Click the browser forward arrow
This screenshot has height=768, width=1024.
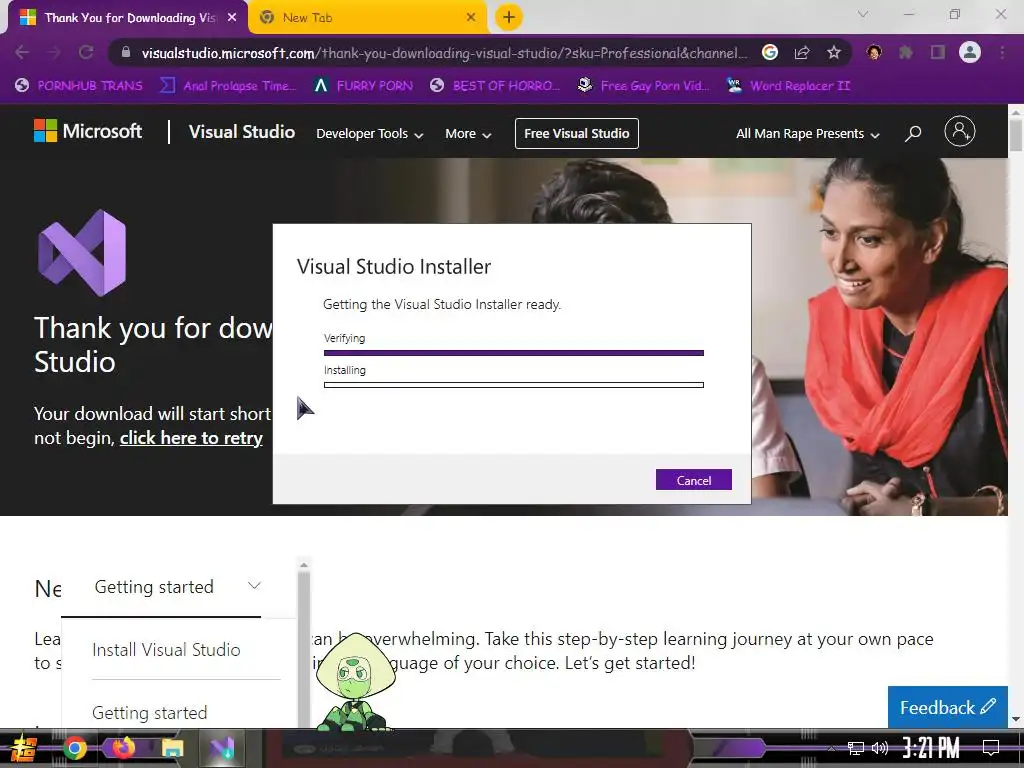pyautogui.click(x=54, y=52)
